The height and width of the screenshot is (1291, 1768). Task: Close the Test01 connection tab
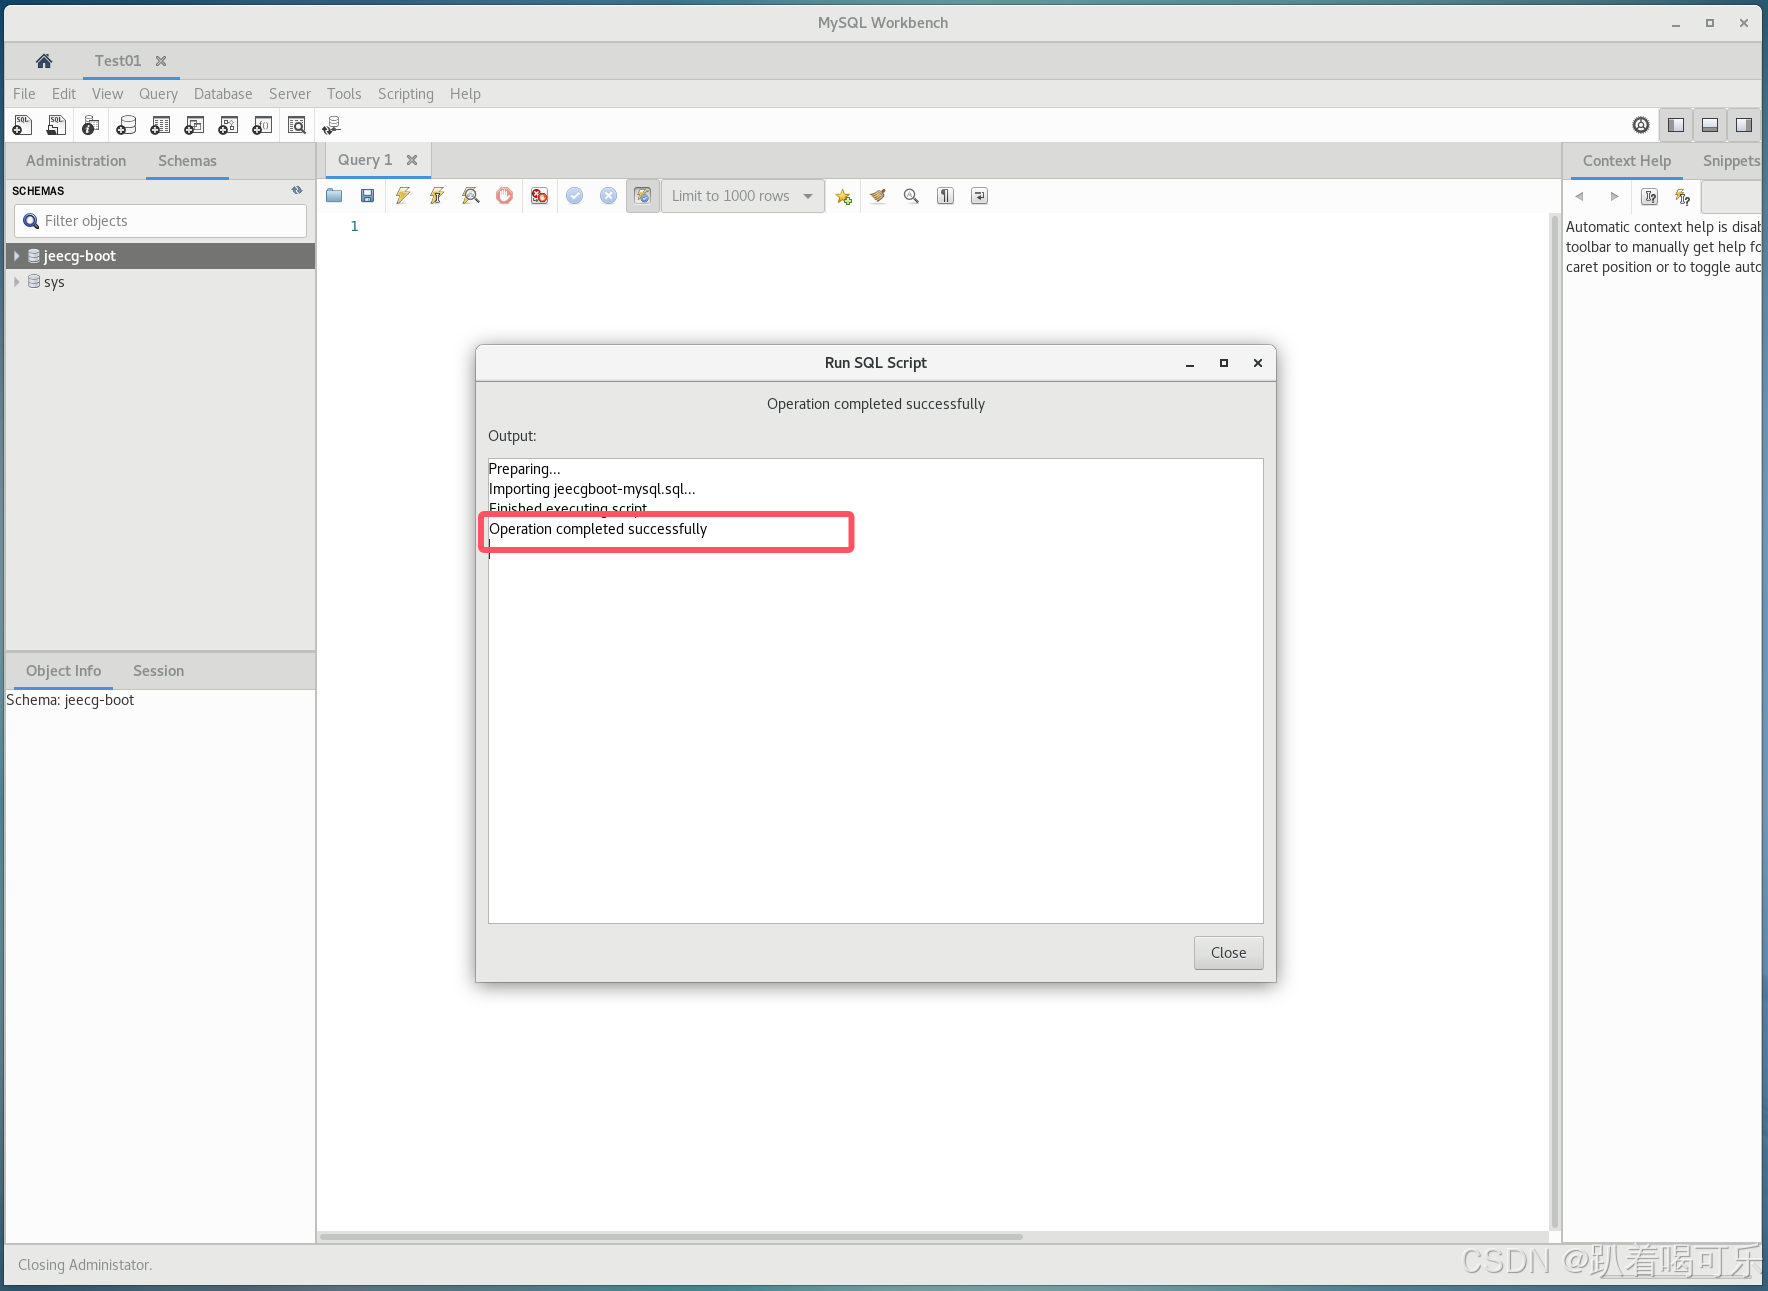[161, 61]
